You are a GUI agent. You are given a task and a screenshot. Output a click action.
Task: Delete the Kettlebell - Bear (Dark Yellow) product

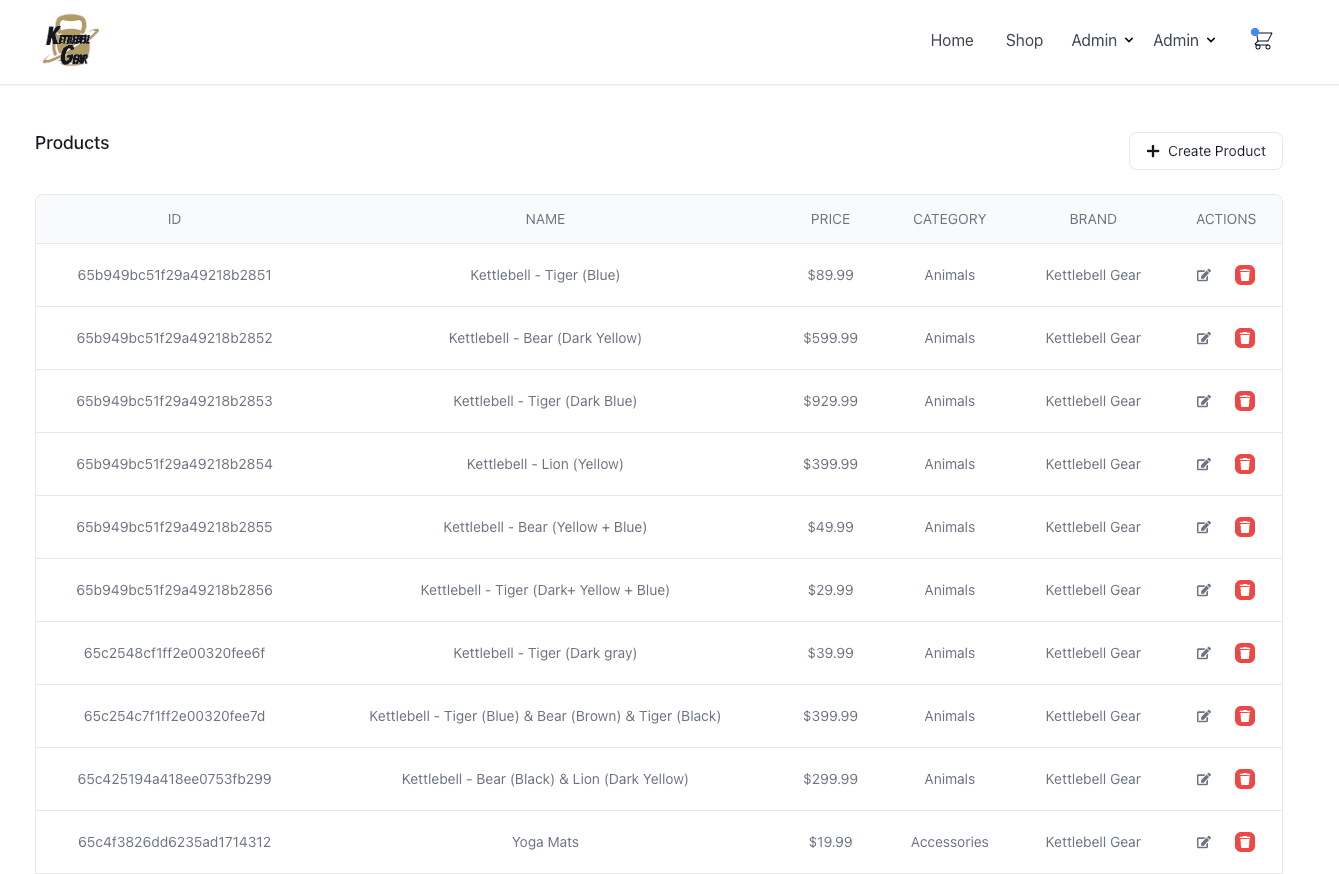point(1244,338)
